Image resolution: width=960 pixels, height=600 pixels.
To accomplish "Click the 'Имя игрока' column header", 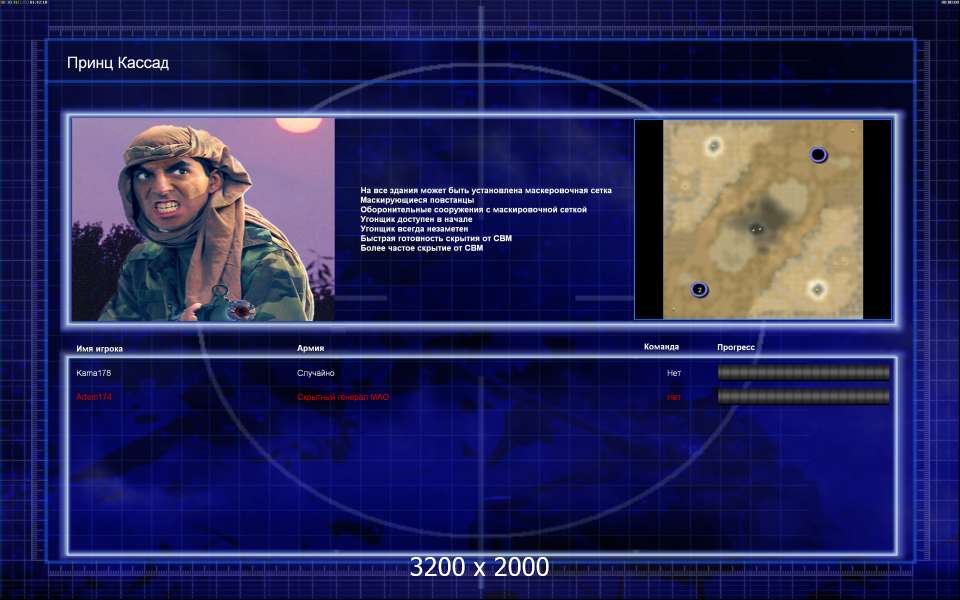I will (x=100, y=348).
